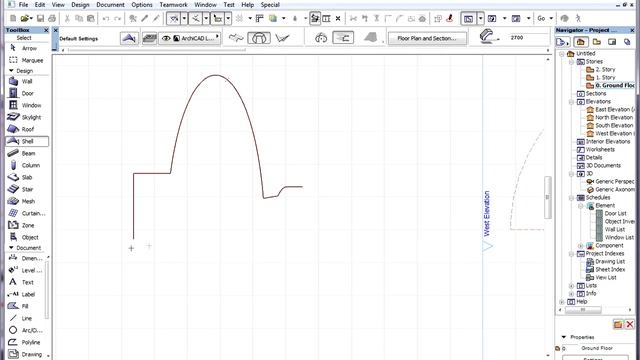Viewport: 640px width, 360px height.
Task: Toggle the ArchiCAD Layer visibility eye
Action: pyautogui.click(x=166, y=38)
